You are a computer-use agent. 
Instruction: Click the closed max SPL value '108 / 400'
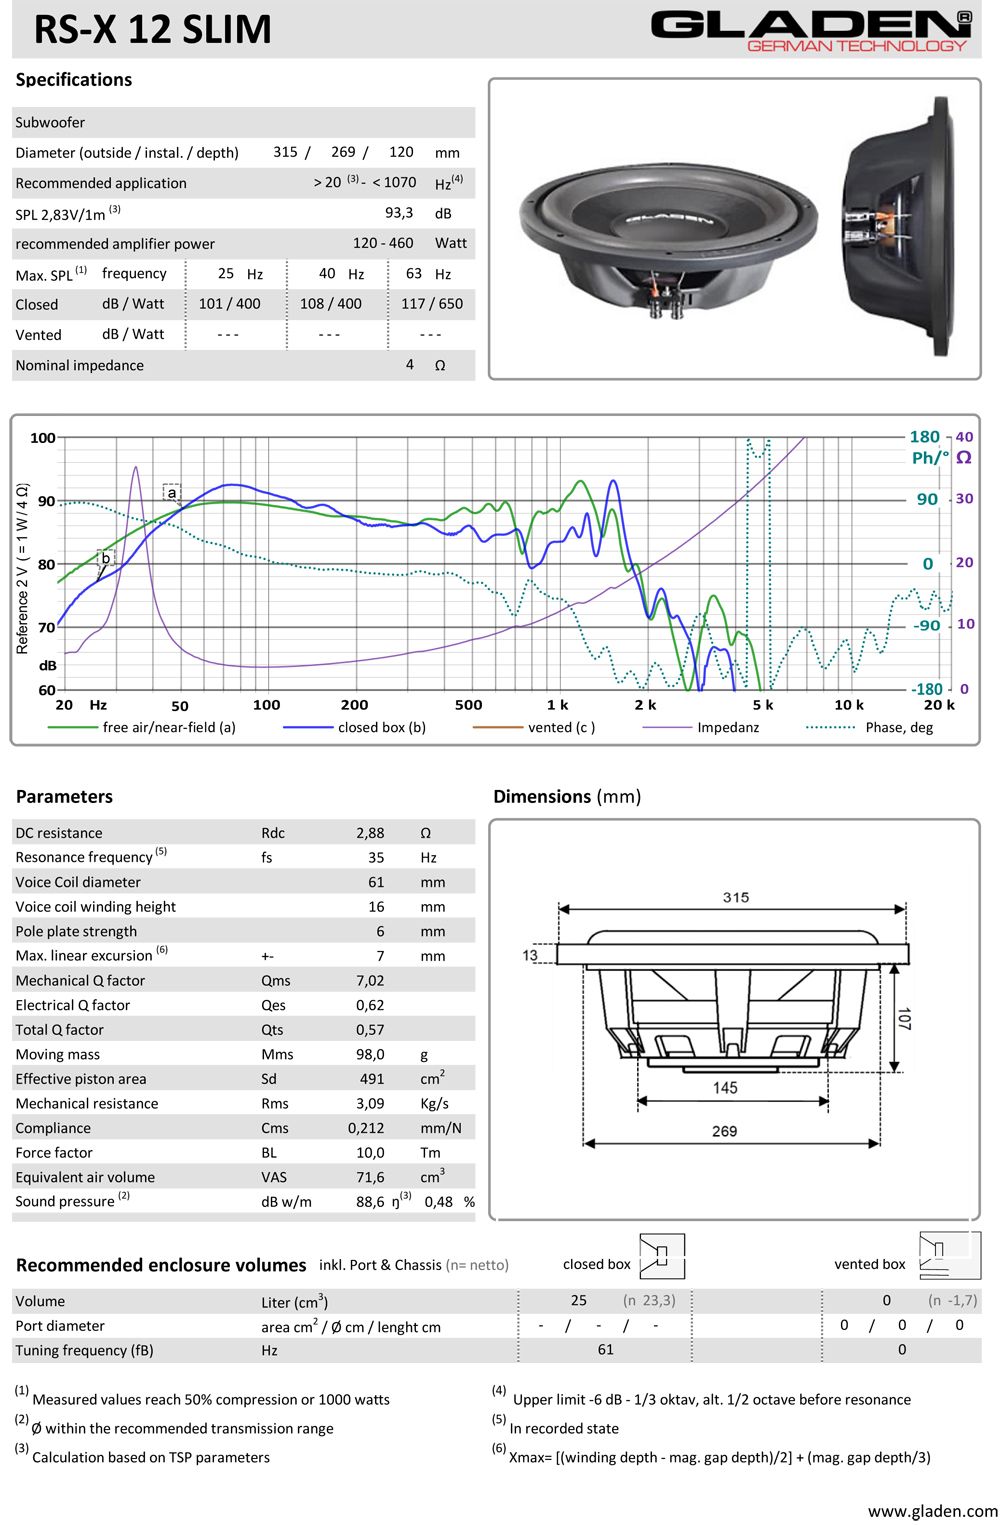tap(331, 304)
